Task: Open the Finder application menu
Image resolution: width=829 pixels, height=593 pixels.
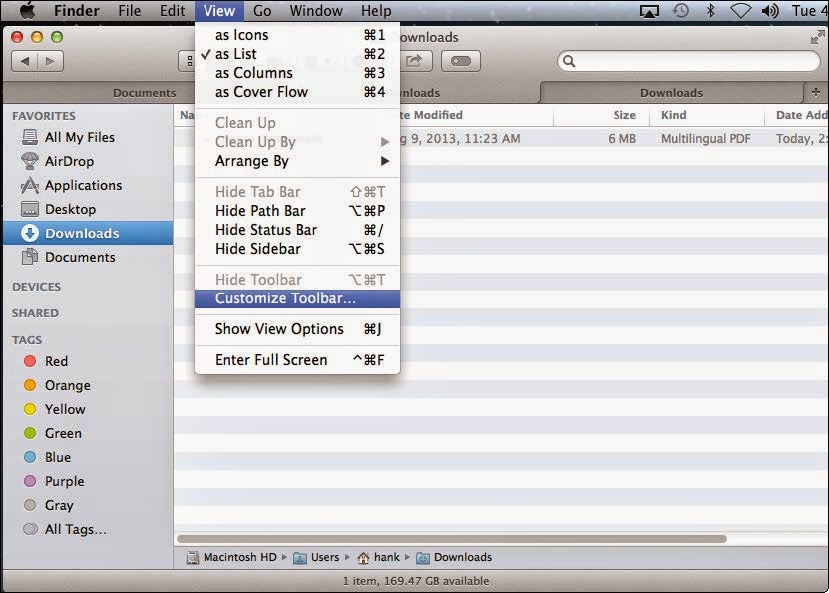Action: tap(77, 11)
